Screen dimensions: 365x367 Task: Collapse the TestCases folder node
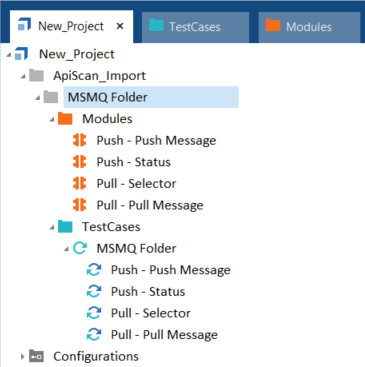pyautogui.click(x=52, y=228)
